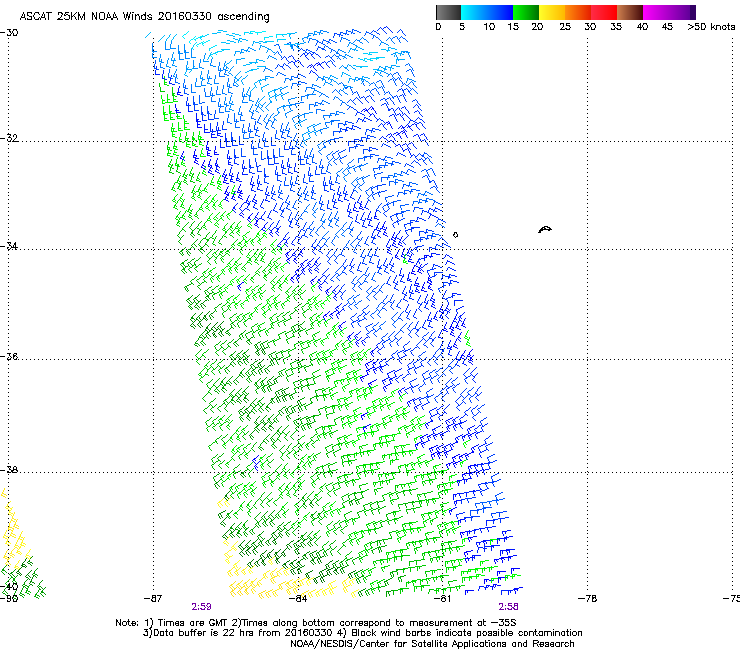Screen dimensions: 740x650
Task: Click the legend label '25'
Action: [565, 27]
